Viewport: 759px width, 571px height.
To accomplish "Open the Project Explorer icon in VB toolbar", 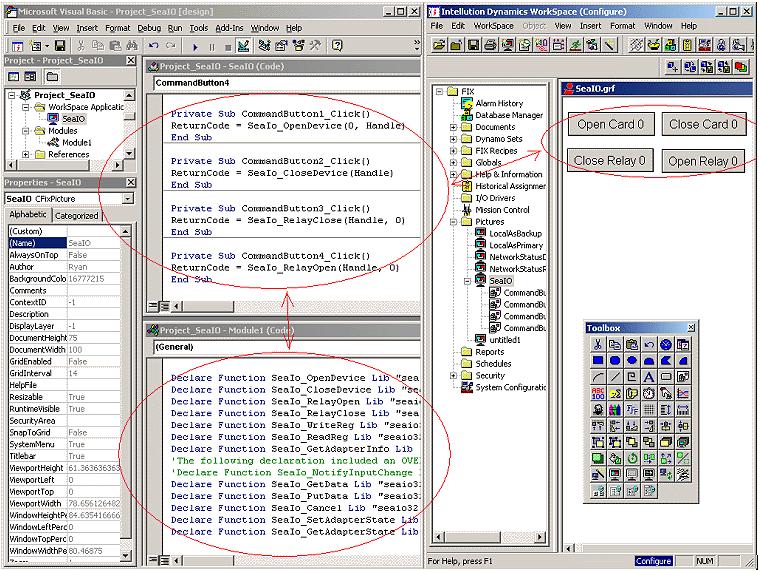I will [x=264, y=46].
